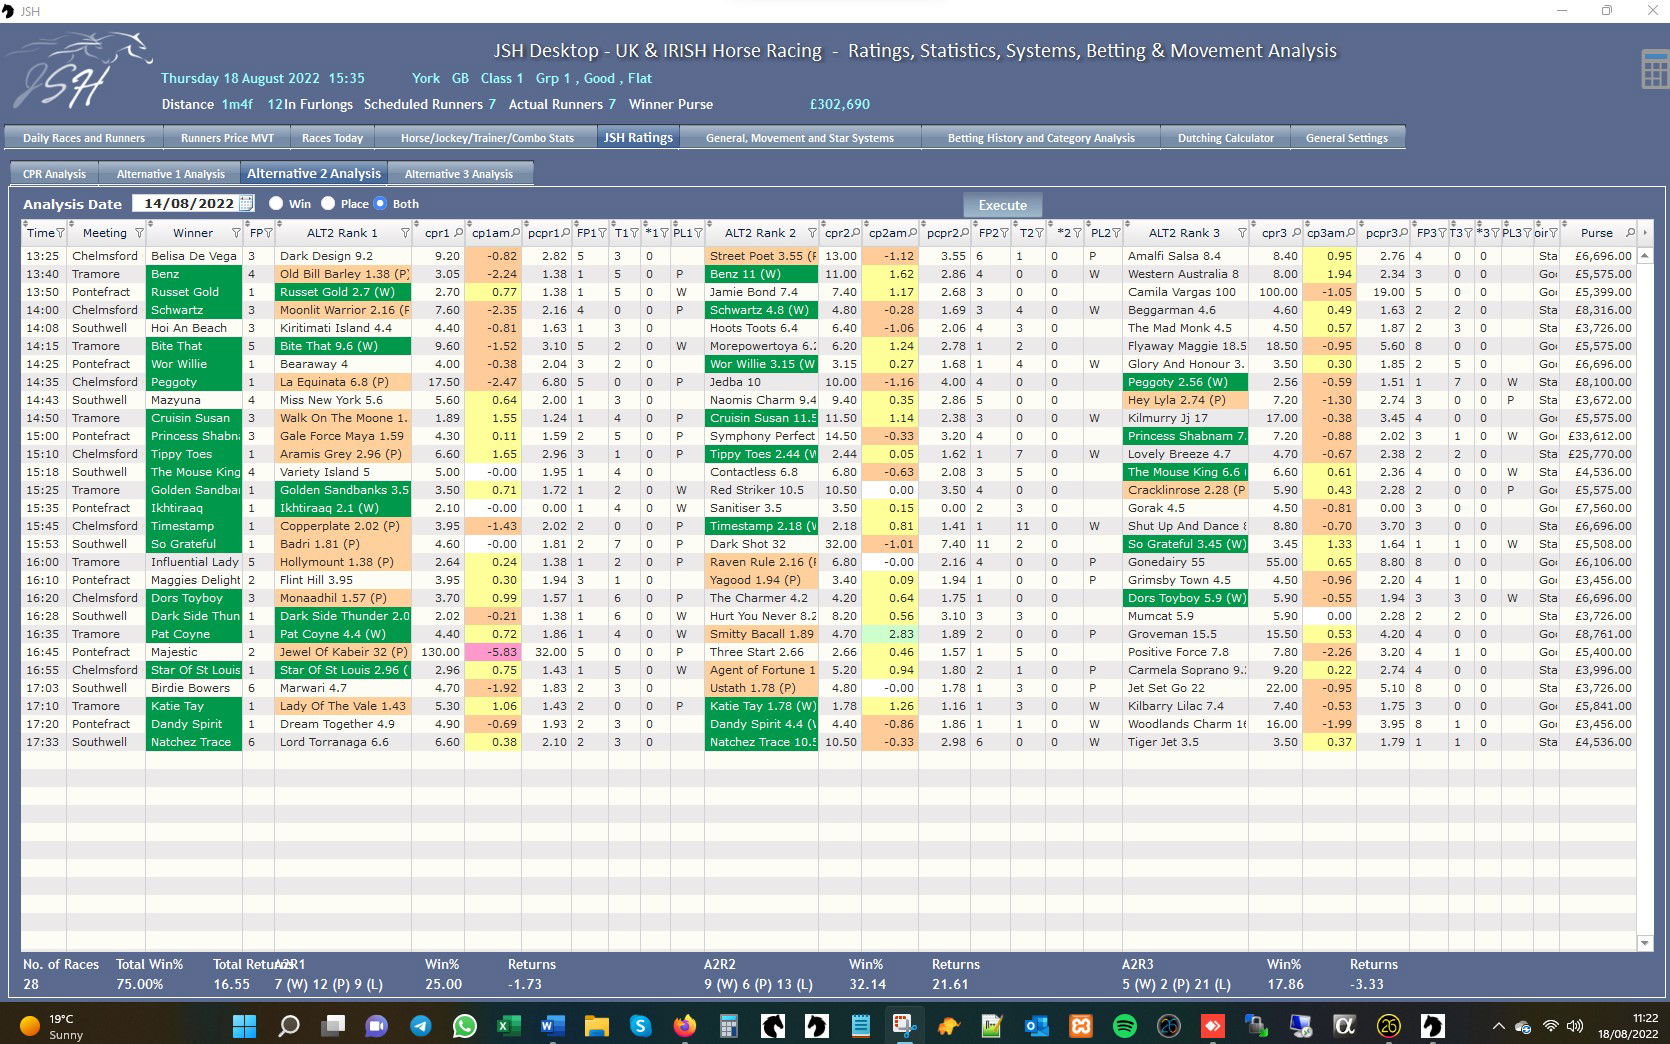Screen dimensions: 1670x1044
Task: Click the search icon in cpr1 column header
Action: point(459,233)
